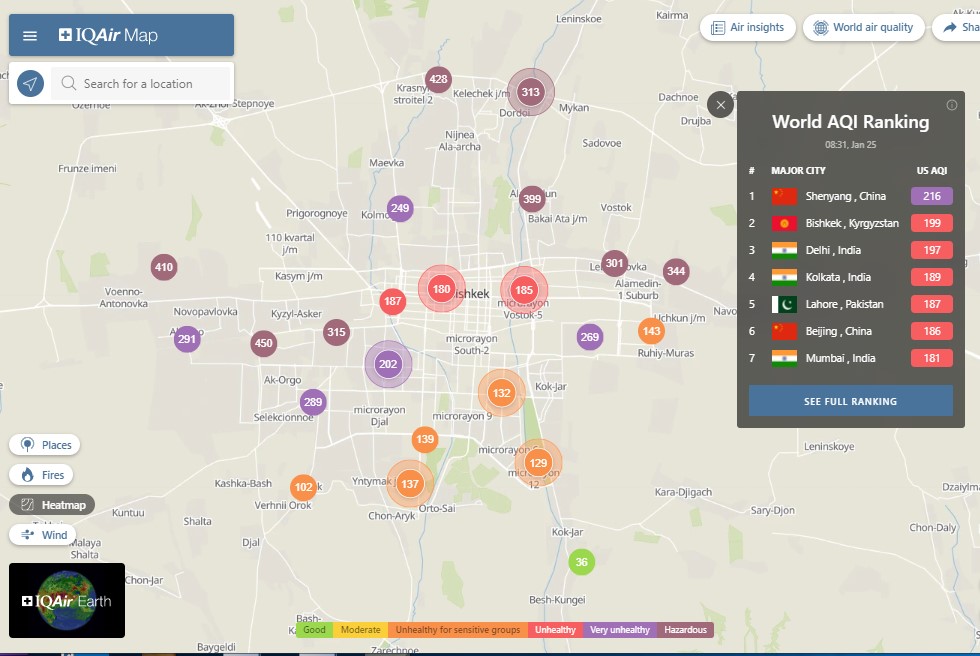Enable the Fires layer

(43, 475)
